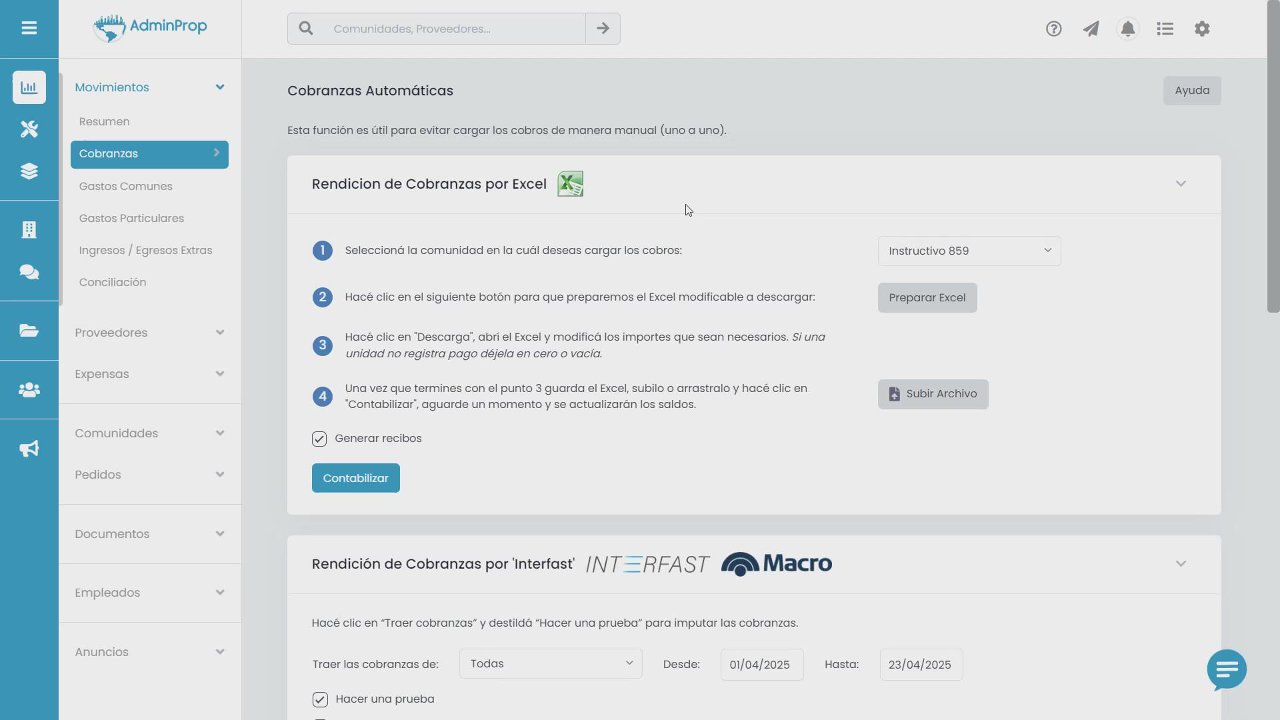Click the Contabilizar button
This screenshot has width=1280, height=720.
coord(356,478)
